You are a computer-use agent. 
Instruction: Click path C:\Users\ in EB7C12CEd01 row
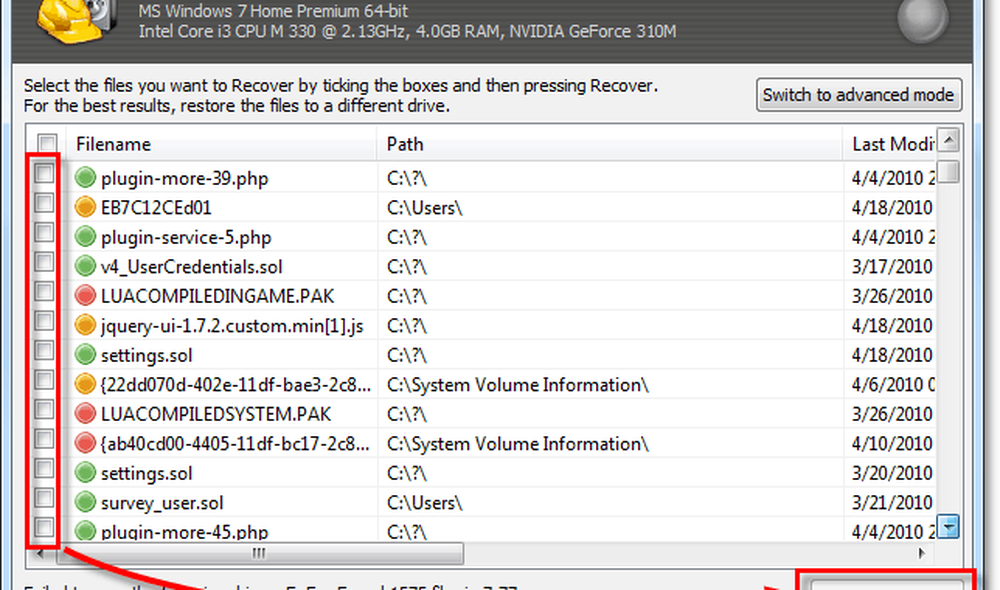point(424,208)
